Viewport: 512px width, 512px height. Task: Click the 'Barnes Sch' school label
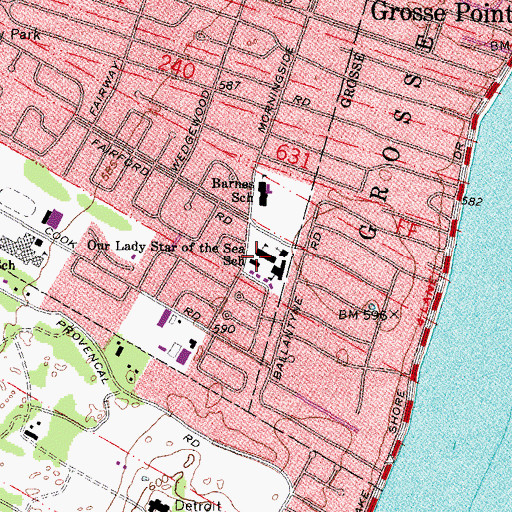click(233, 191)
